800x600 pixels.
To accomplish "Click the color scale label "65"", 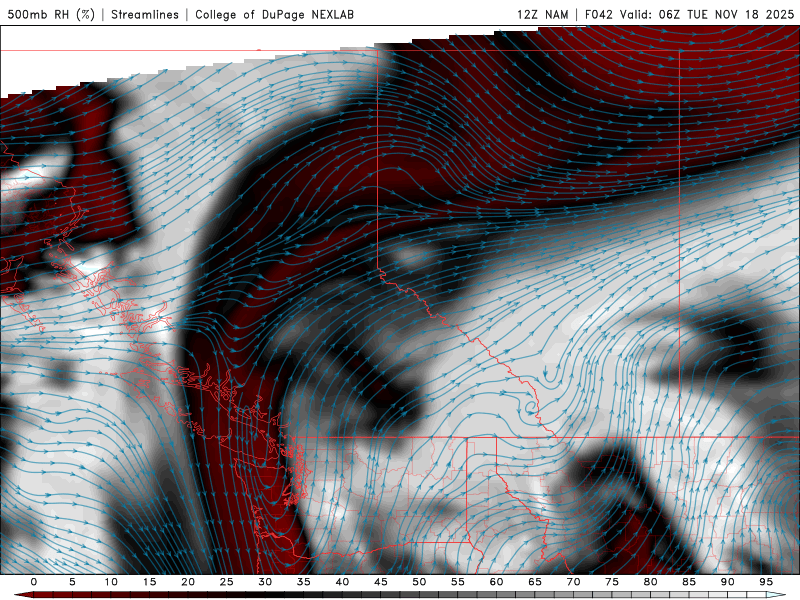I will (535, 582).
